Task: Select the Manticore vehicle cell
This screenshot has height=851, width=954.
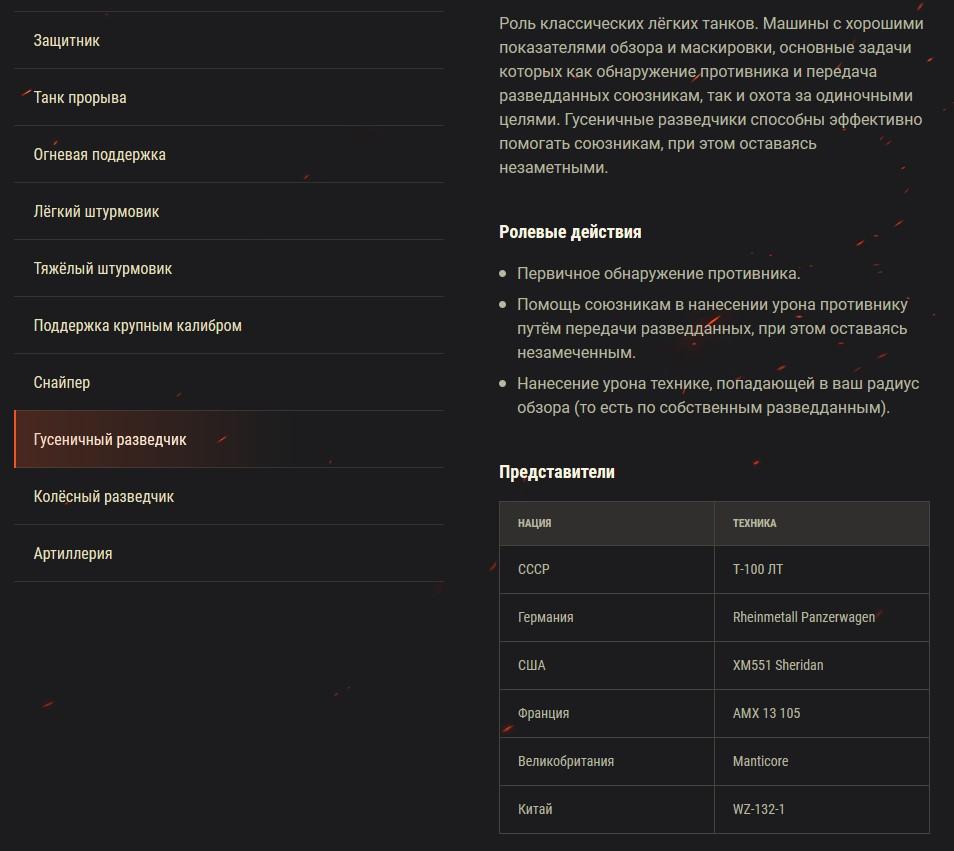Action: point(760,761)
